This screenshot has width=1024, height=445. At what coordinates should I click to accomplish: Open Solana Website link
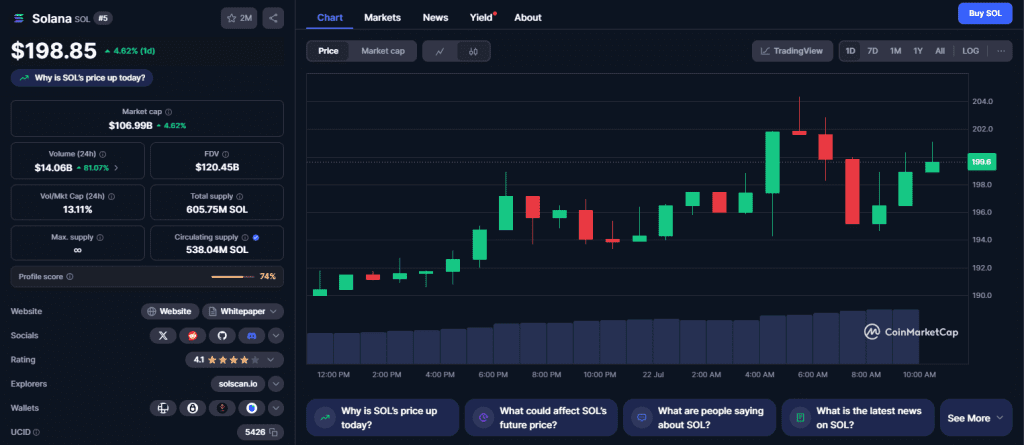click(170, 312)
